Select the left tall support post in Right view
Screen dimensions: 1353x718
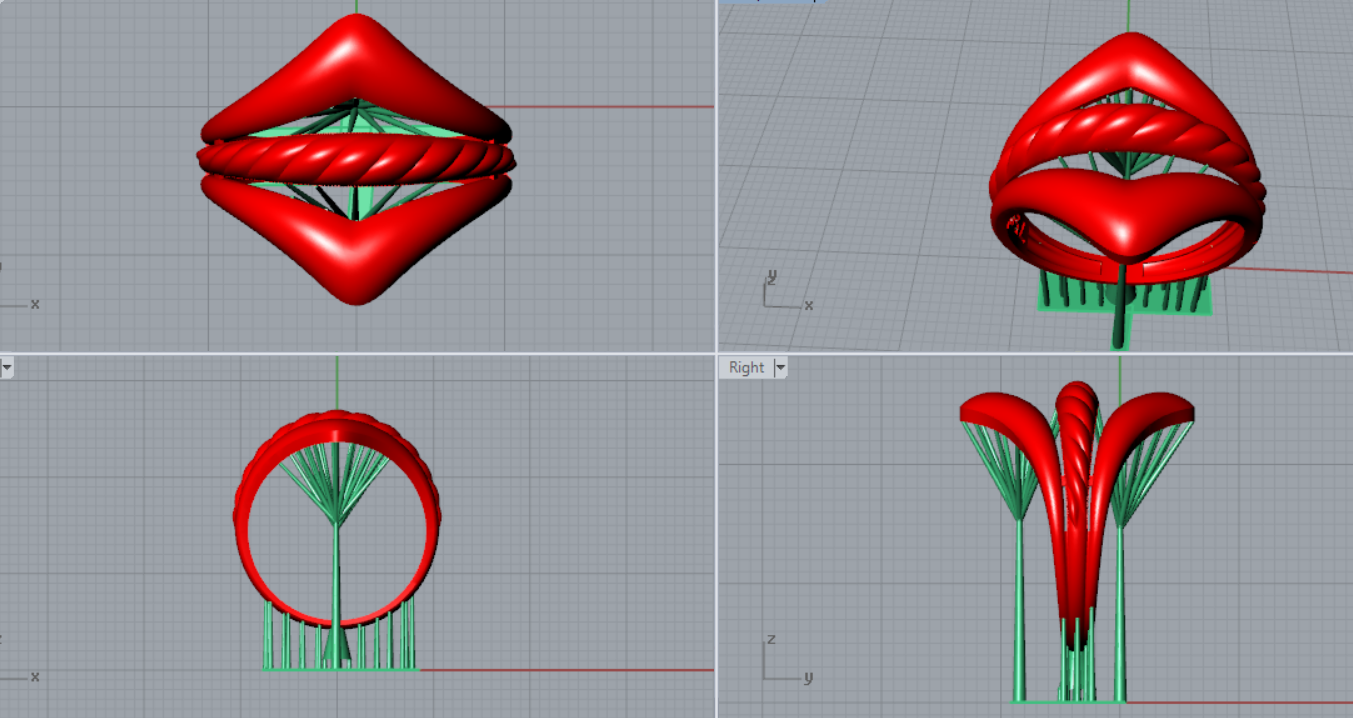pyautogui.click(x=1020, y=610)
